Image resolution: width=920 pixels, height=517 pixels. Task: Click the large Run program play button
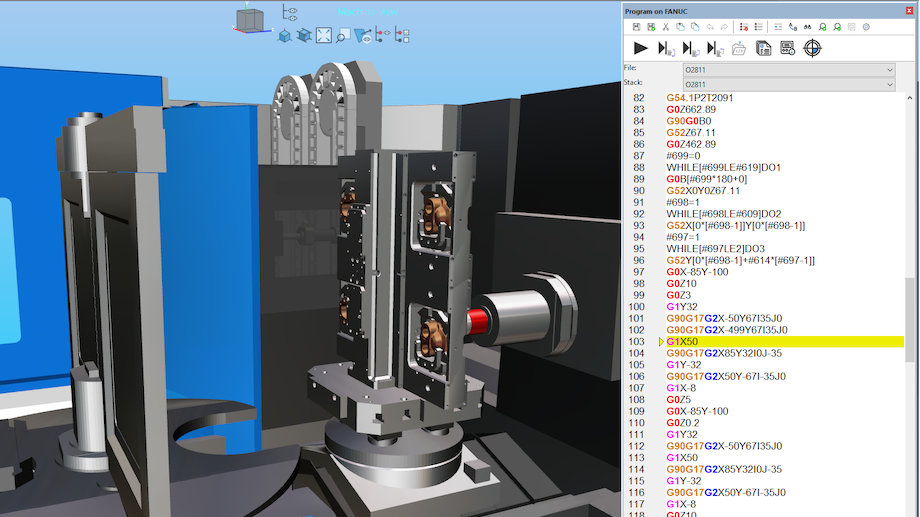(642, 48)
